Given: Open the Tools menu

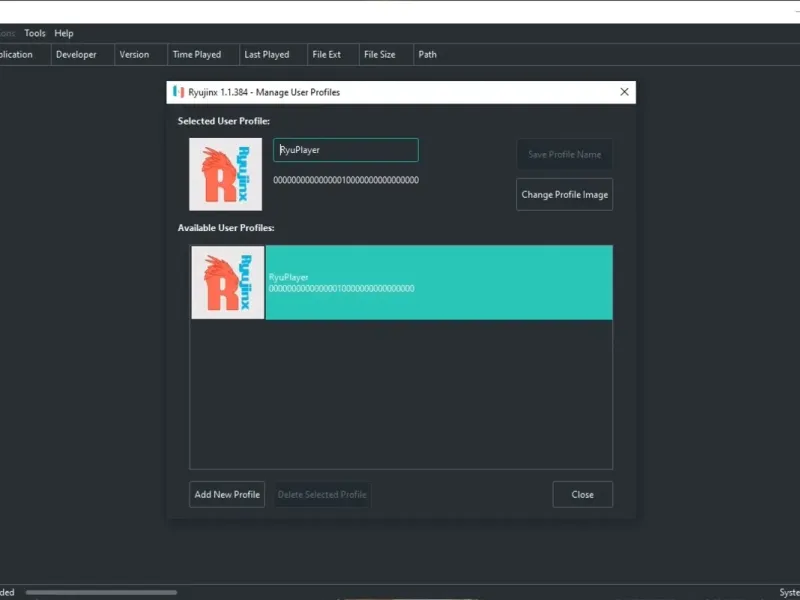Looking at the screenshot, I should (x=35, y=33).
